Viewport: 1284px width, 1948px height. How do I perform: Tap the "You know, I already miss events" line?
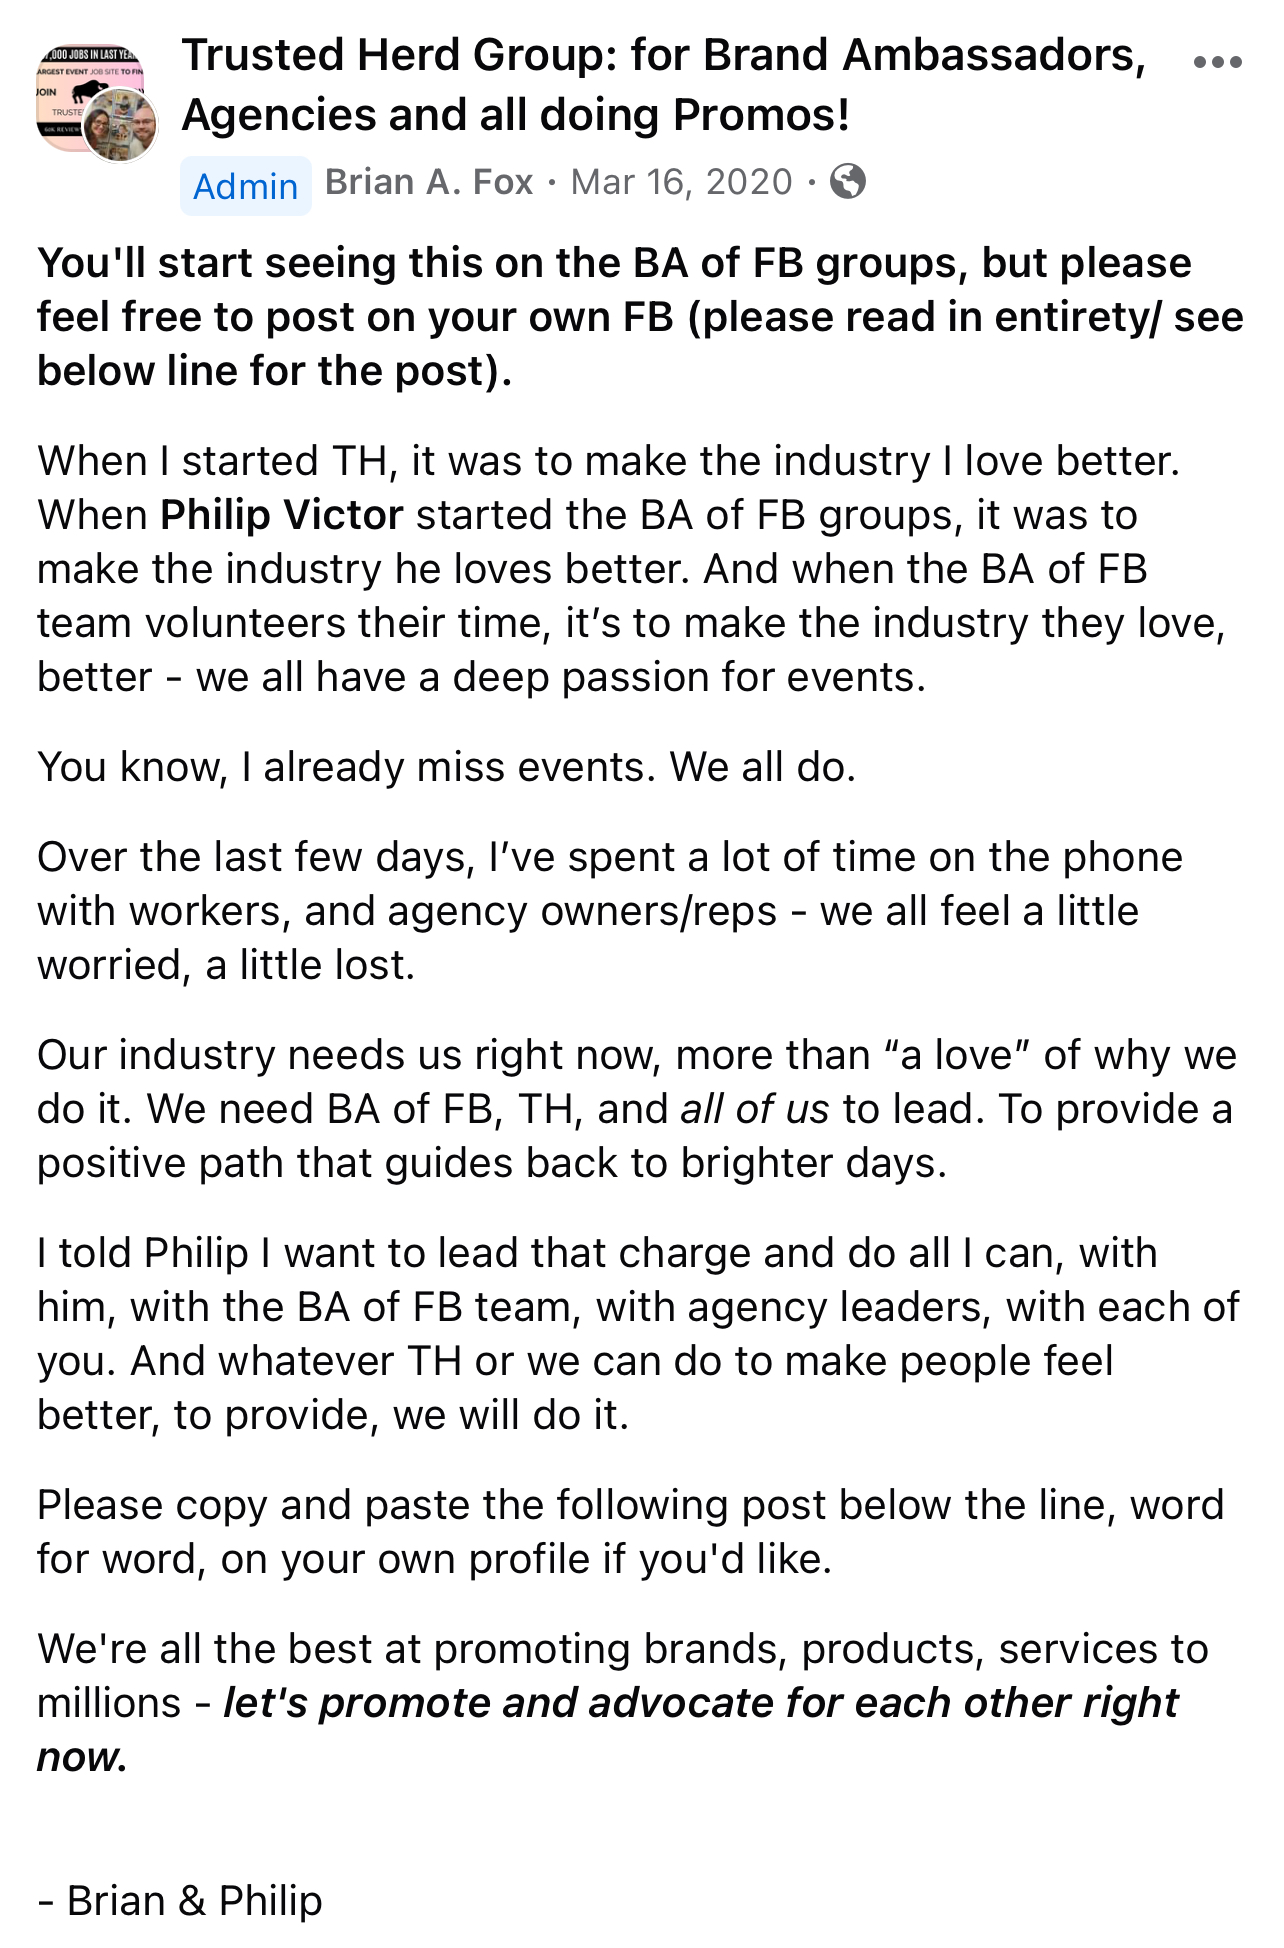446,767
